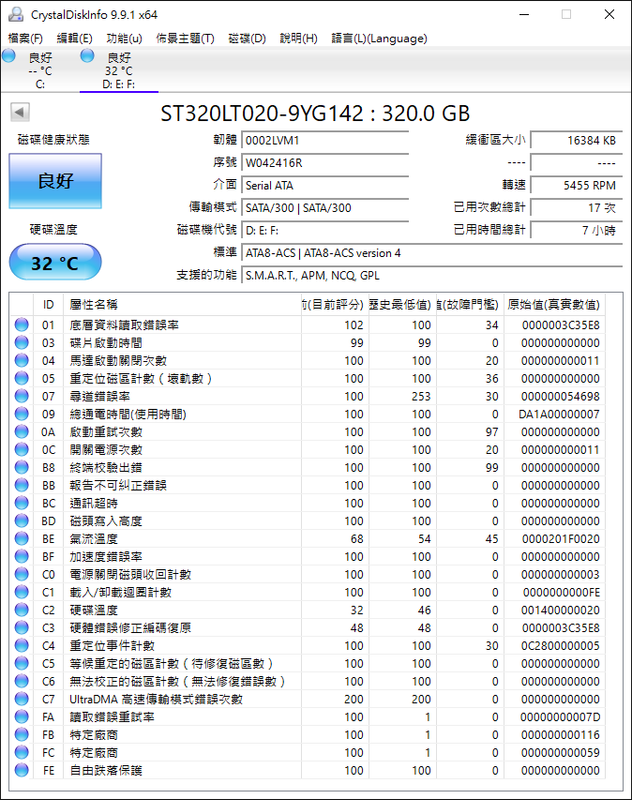Click the ID column header
632x800 pixels.
coord(48,305)
